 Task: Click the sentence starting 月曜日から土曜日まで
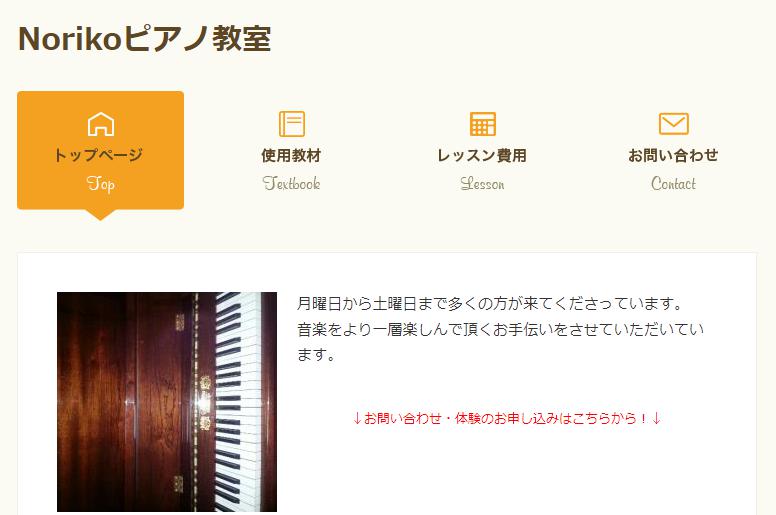click(x=490, y=303)
